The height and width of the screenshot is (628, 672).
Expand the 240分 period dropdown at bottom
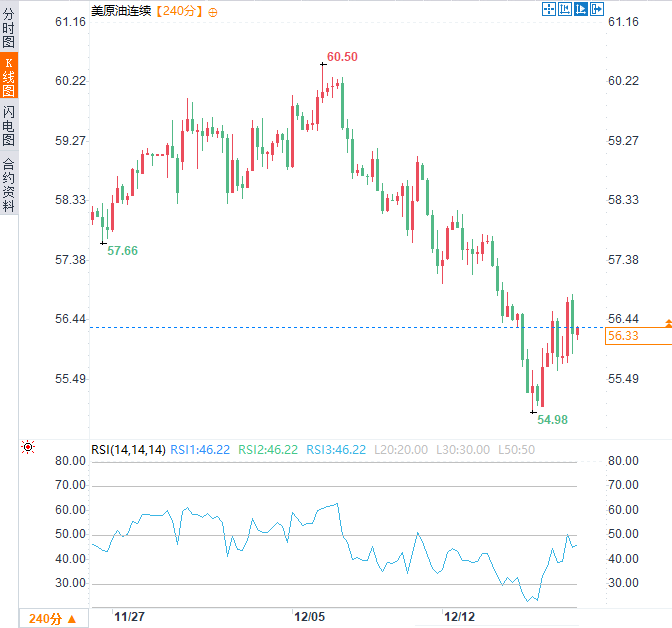tap(52, 618)
